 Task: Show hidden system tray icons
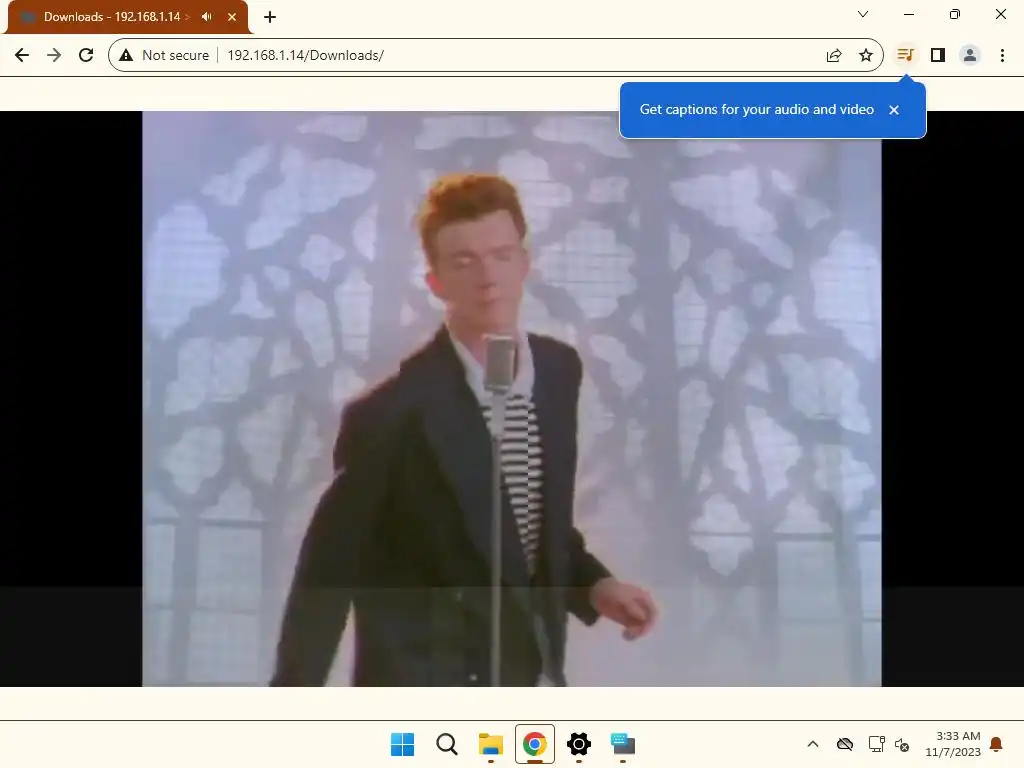click(813, 744)
